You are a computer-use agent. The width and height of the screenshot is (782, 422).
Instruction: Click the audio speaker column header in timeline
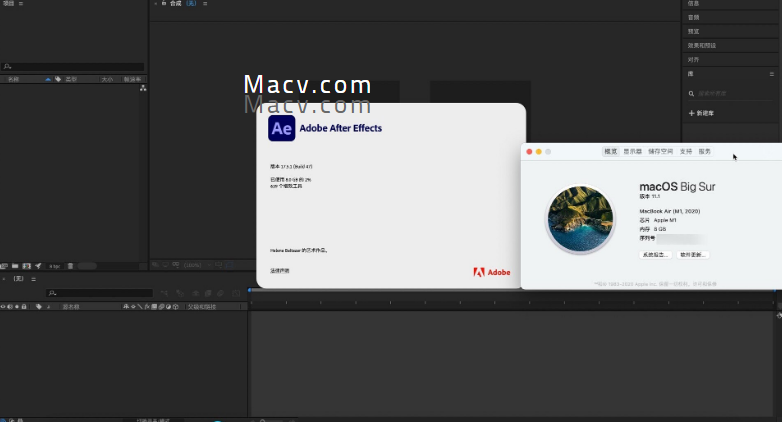[10, 307]
